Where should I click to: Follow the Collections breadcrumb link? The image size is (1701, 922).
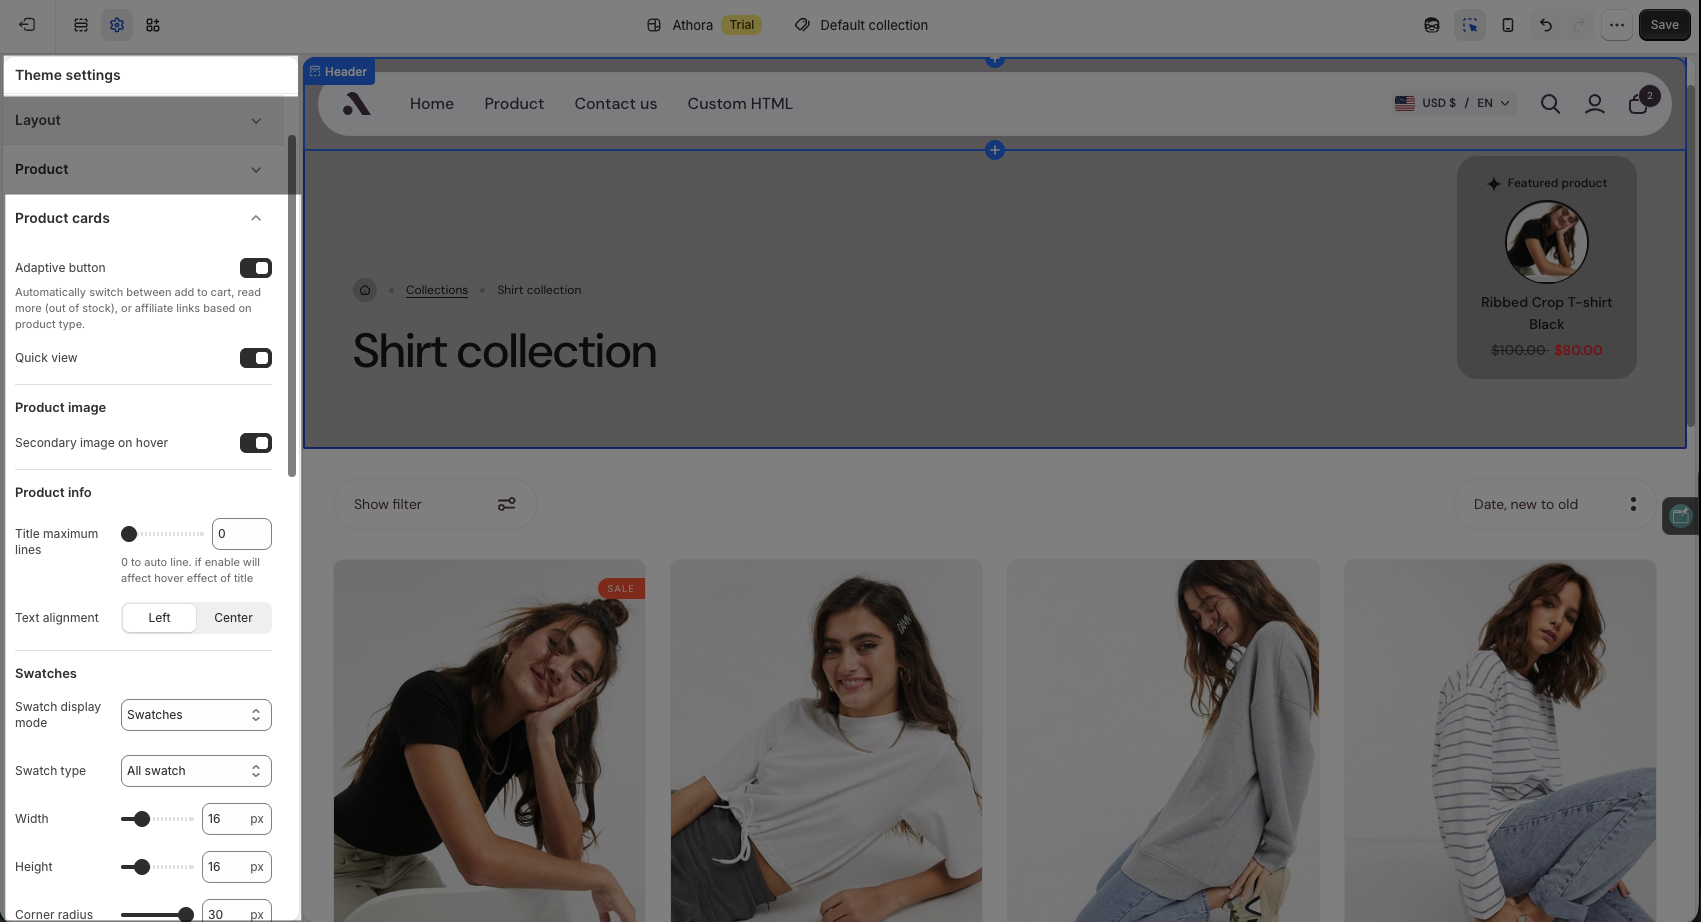437,290
